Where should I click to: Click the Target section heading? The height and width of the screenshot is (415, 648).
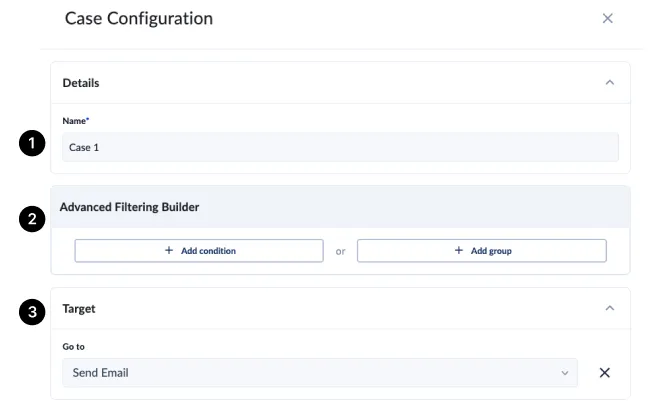(79, 309)
